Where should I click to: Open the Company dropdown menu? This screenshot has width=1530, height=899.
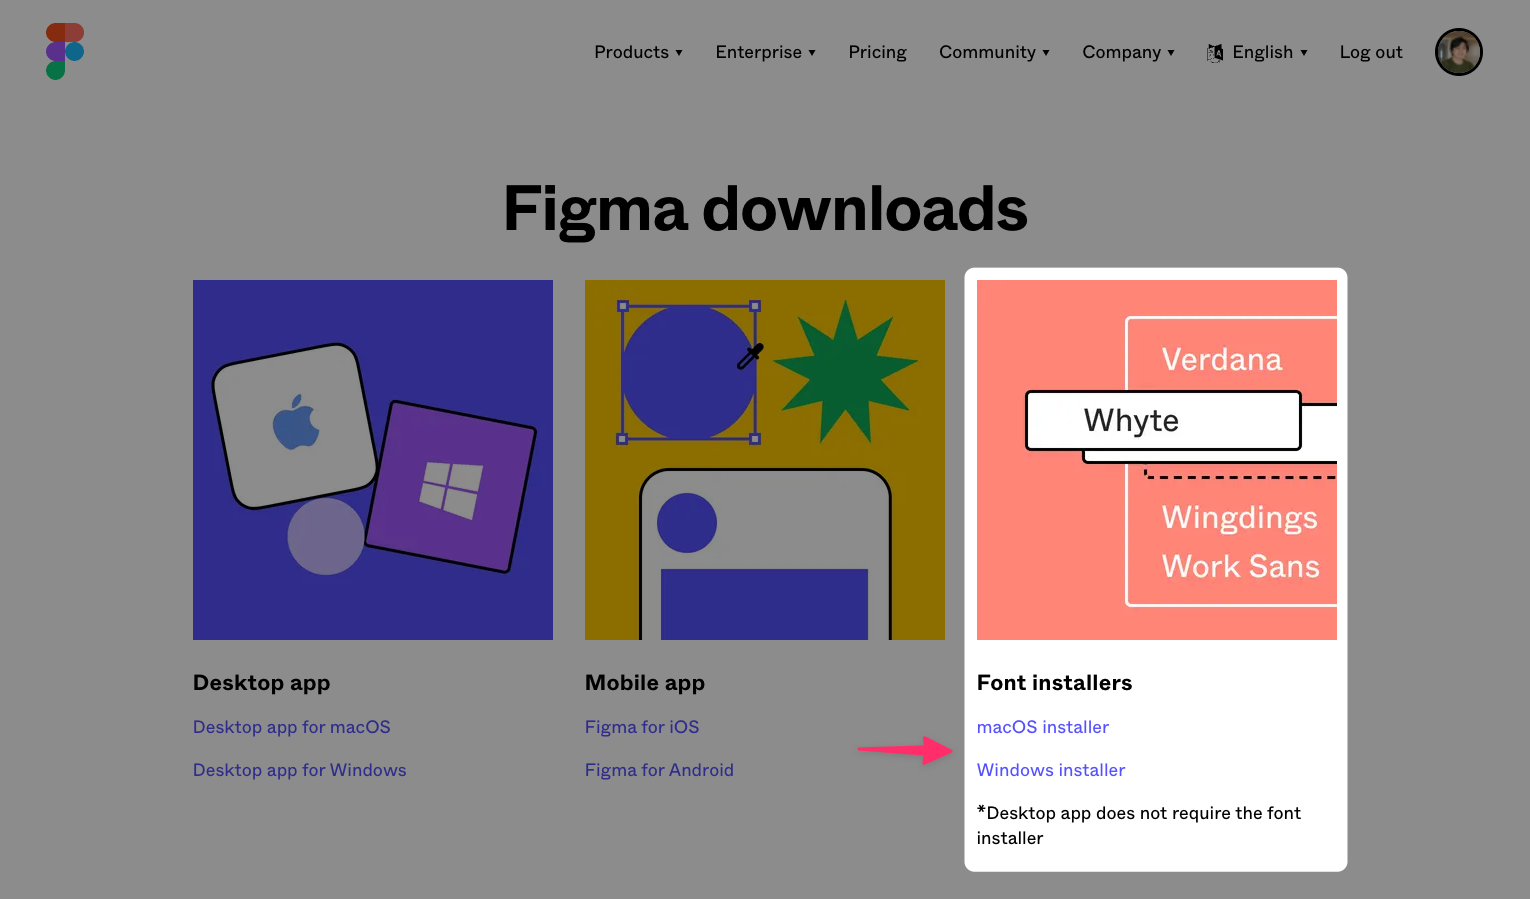point(1128,52)
